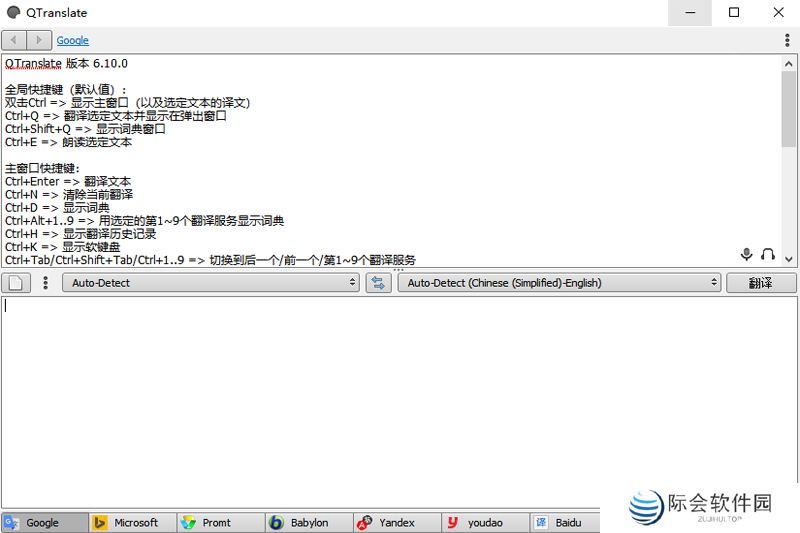Click scroll up arrow of source text
This screenshot has height=533, width=800.
(789, 64)
